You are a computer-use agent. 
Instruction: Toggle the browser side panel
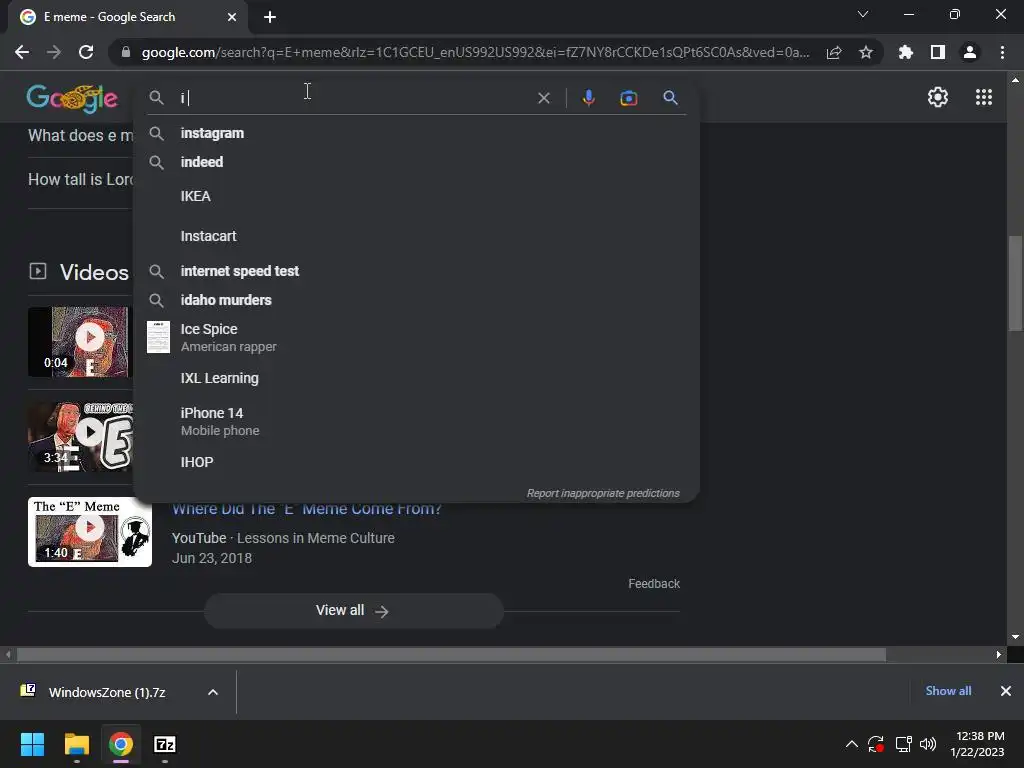(938, 52)
